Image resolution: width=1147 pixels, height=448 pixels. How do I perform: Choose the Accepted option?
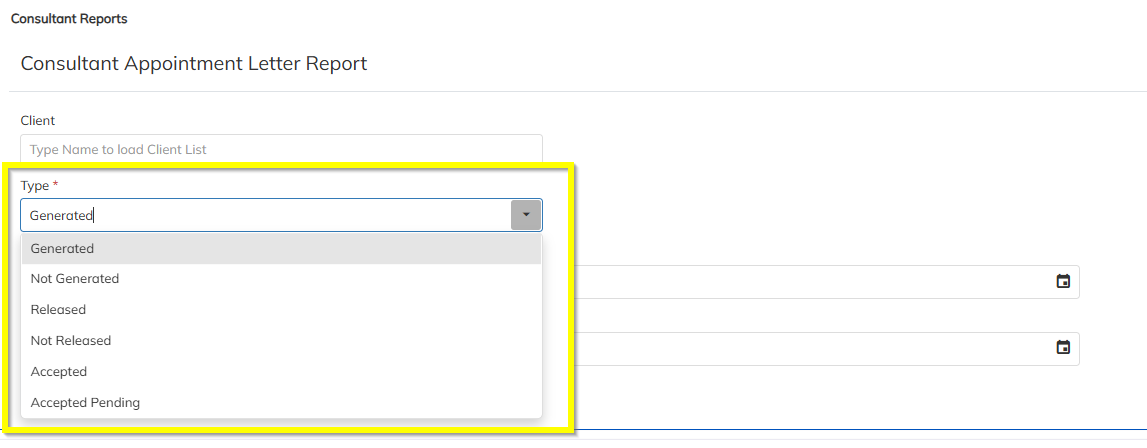pyautogui.click(x=59, y=372)
